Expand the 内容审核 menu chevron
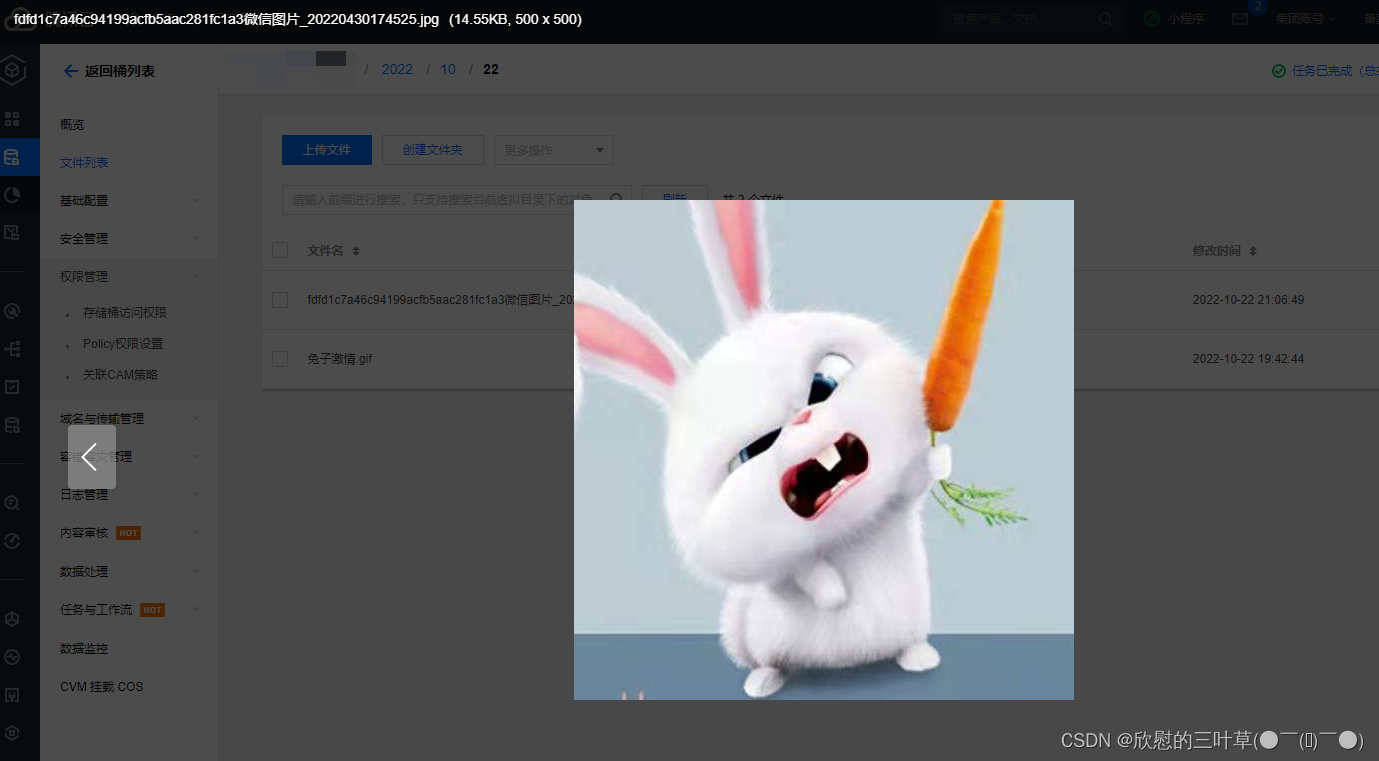The height and width of the screenshot is (761, 1379). point(196,533)
